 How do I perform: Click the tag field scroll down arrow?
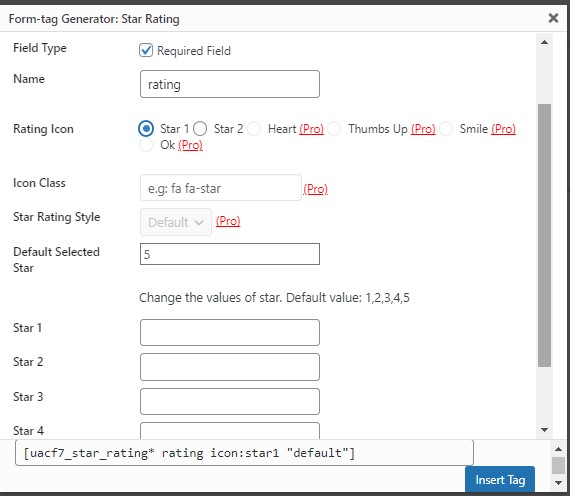558,483
